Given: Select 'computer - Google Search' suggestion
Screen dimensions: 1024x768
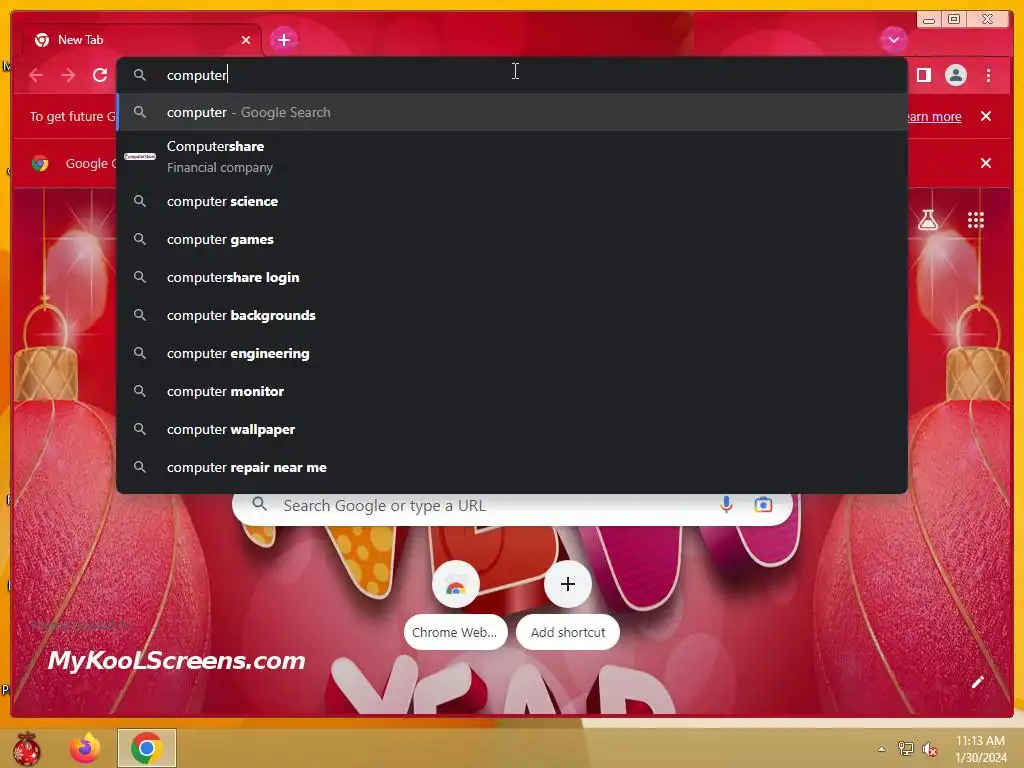Looking at the screenshot, I should 512,112.
